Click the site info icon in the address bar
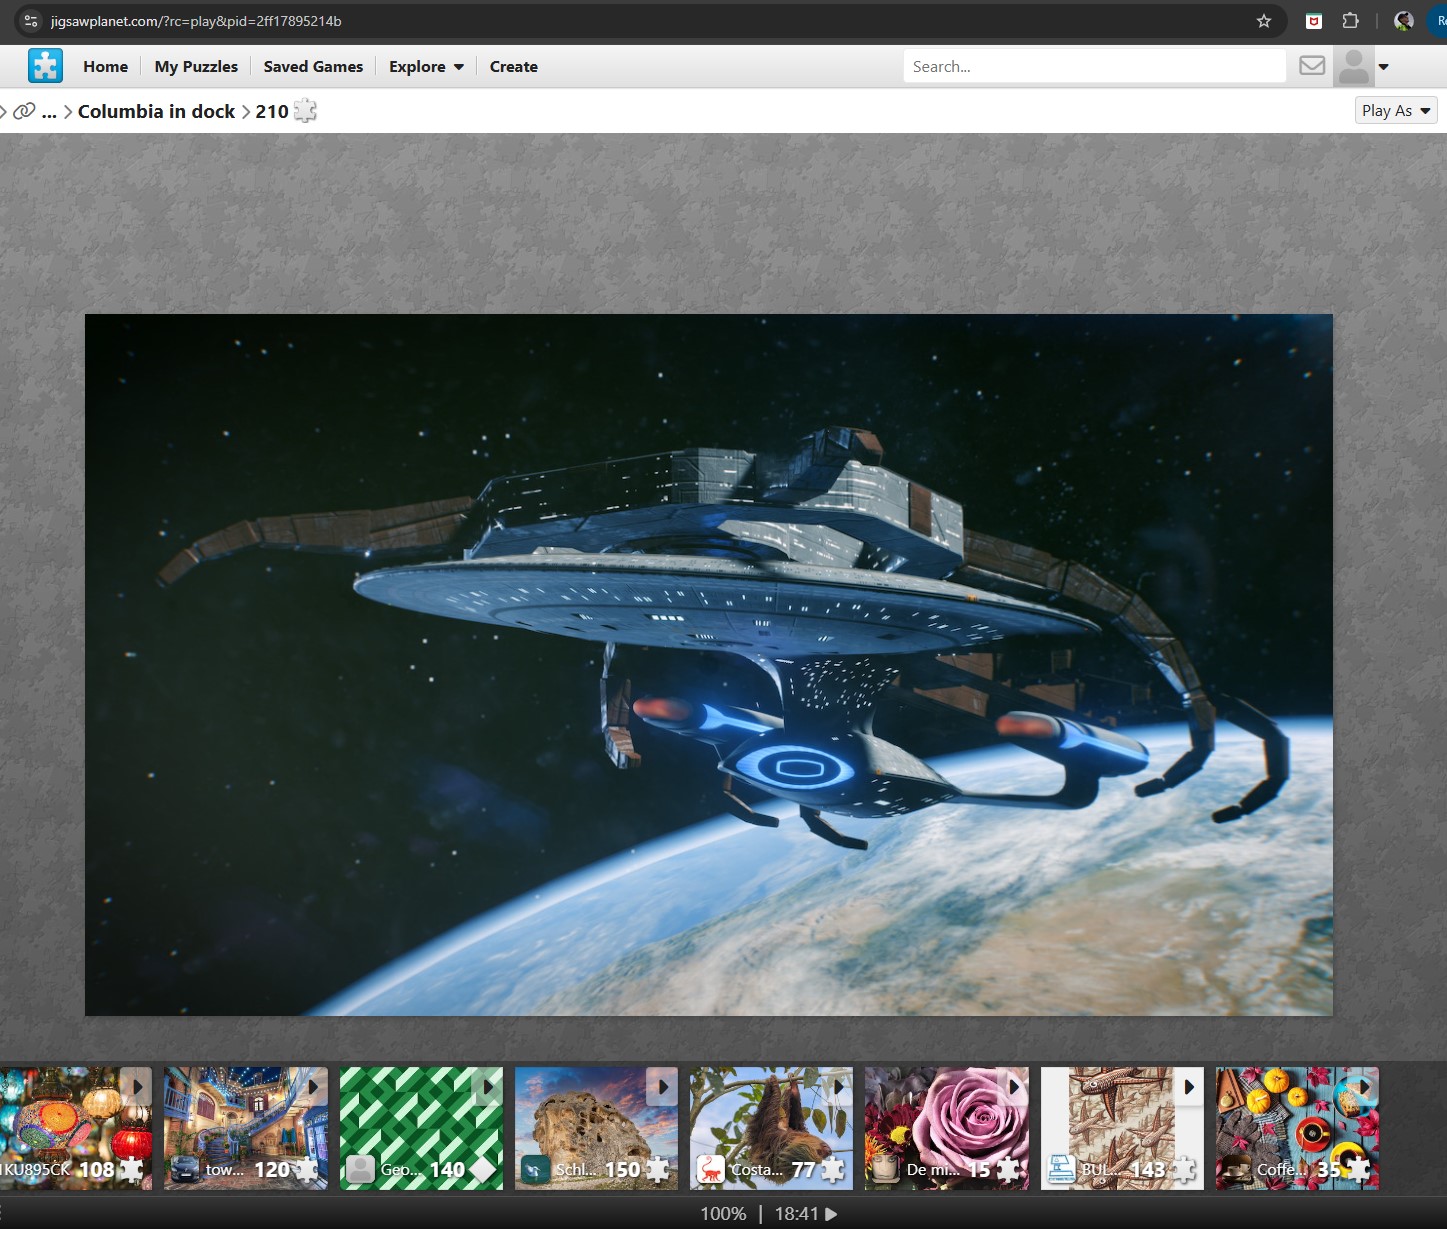The image size is (1447, 1248). [x=31, y=21]
